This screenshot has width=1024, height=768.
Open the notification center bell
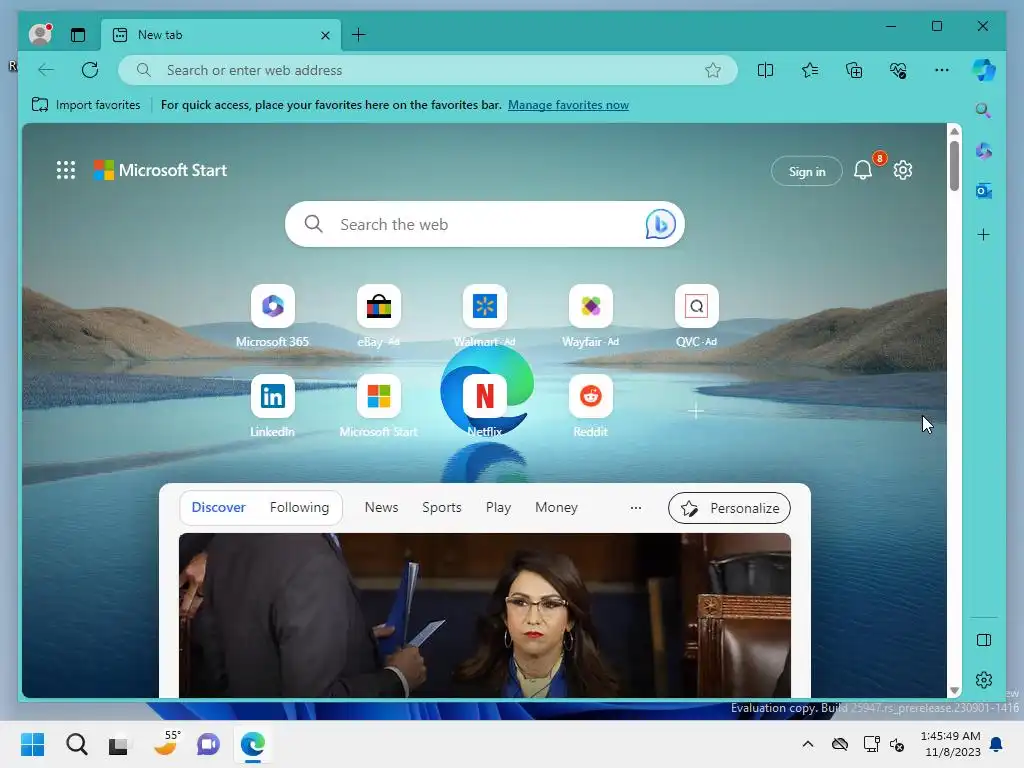tap(997, 744)
